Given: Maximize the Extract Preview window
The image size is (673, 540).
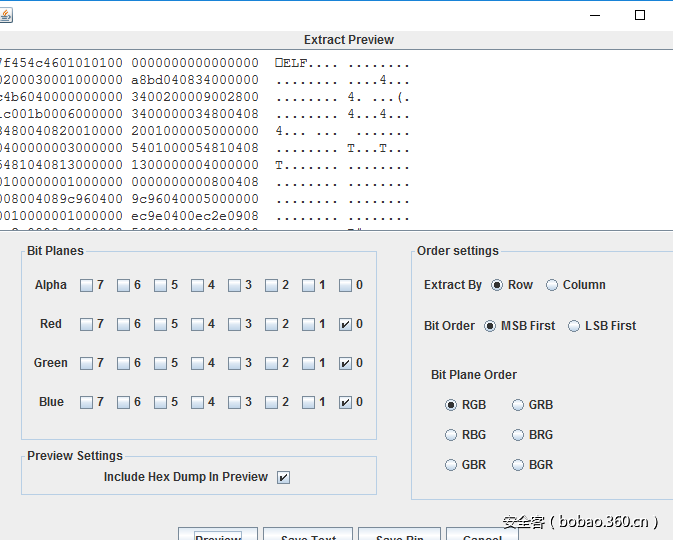Looking at the screenshot, I should 640,15.
